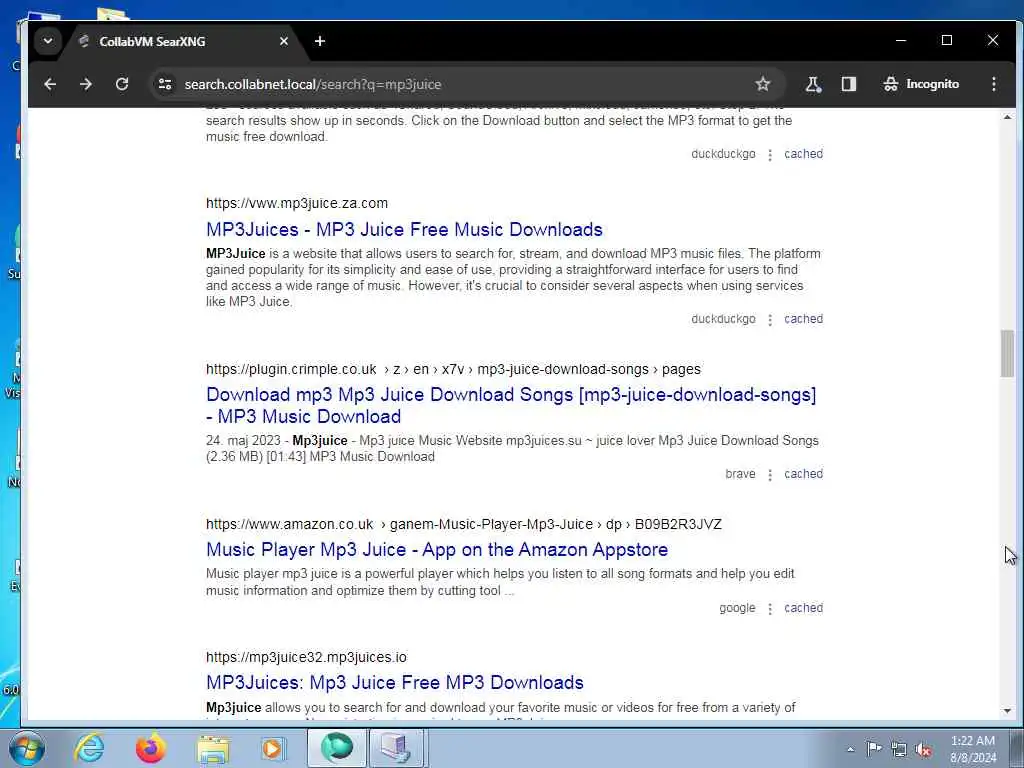The width and height of the screenshot is (1024, 768).
Task: Click the duckduckgo label under mp3juice.za.com result
Action: (723, 319)
